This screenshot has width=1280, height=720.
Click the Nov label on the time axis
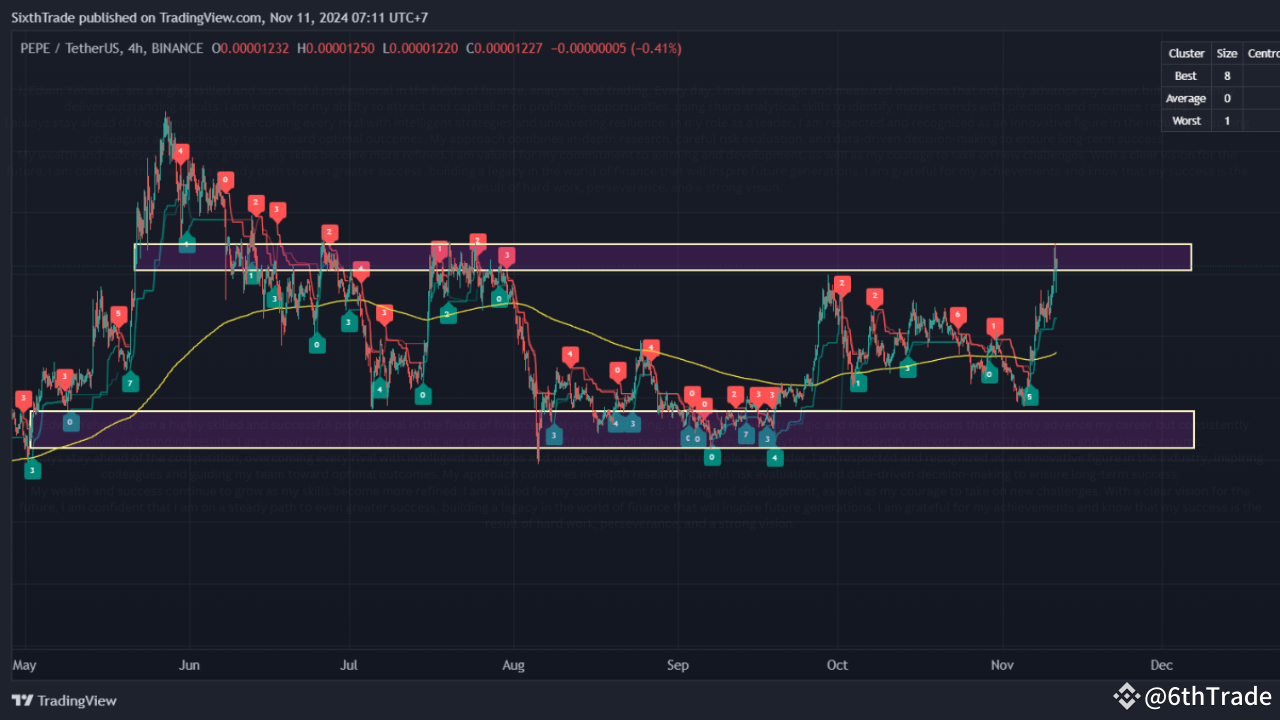[x=1002, y=665]
